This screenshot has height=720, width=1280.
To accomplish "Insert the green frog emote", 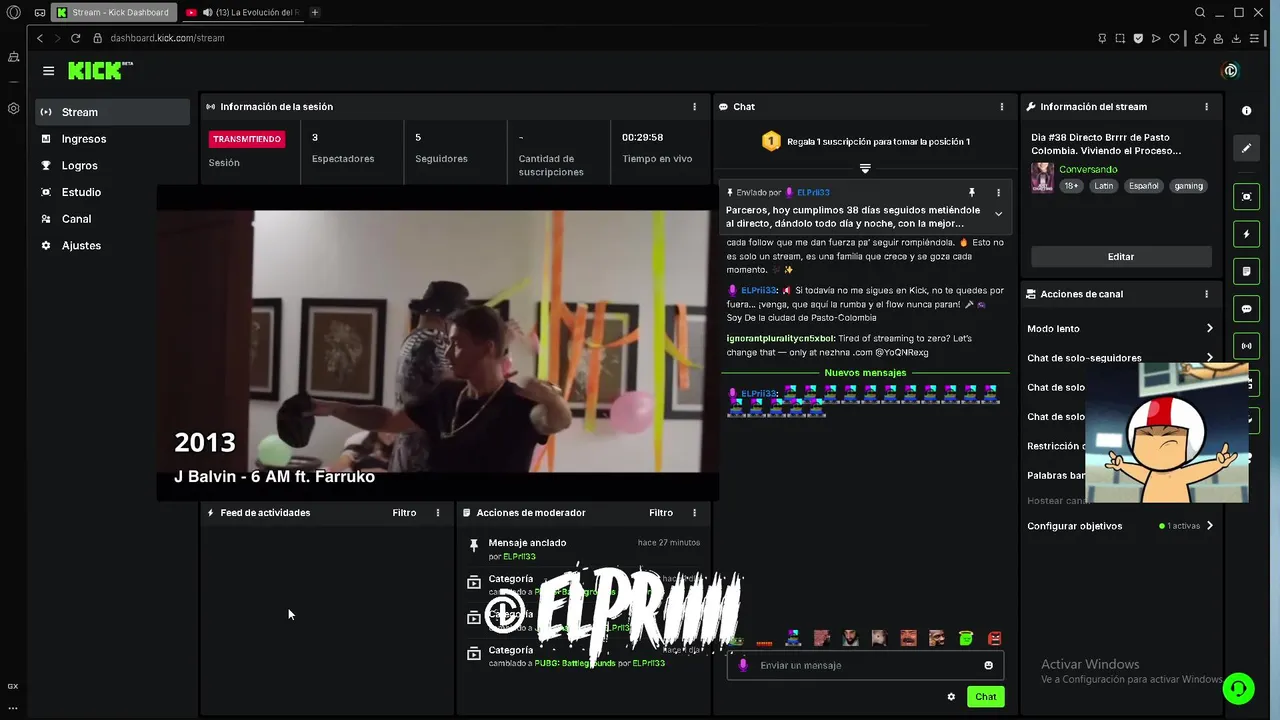I will click(736, 641).
